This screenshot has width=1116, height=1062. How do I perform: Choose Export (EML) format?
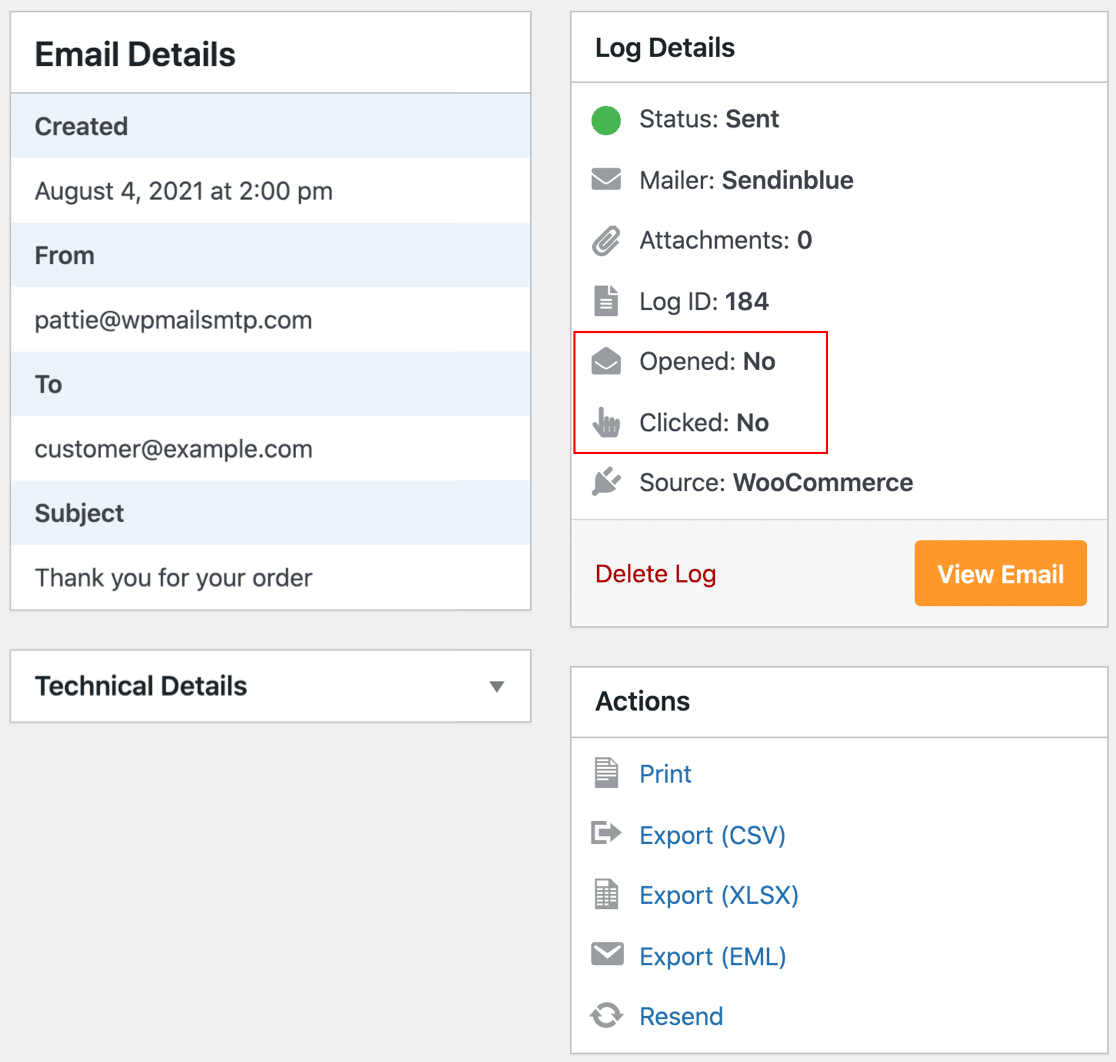712,956
